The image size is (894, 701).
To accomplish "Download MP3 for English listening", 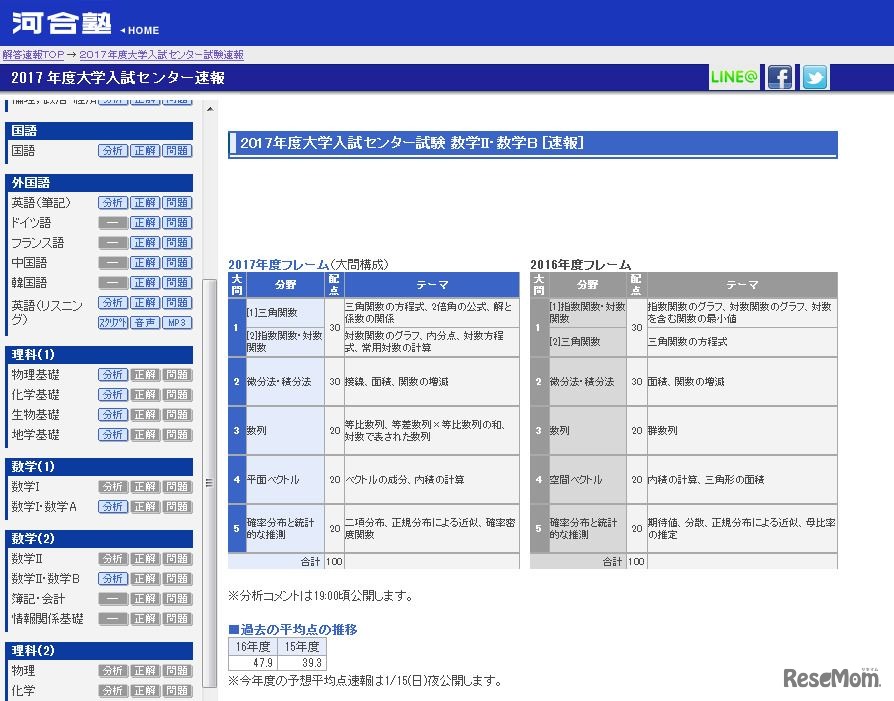I will pyautogui.click(x=177, y=323).
